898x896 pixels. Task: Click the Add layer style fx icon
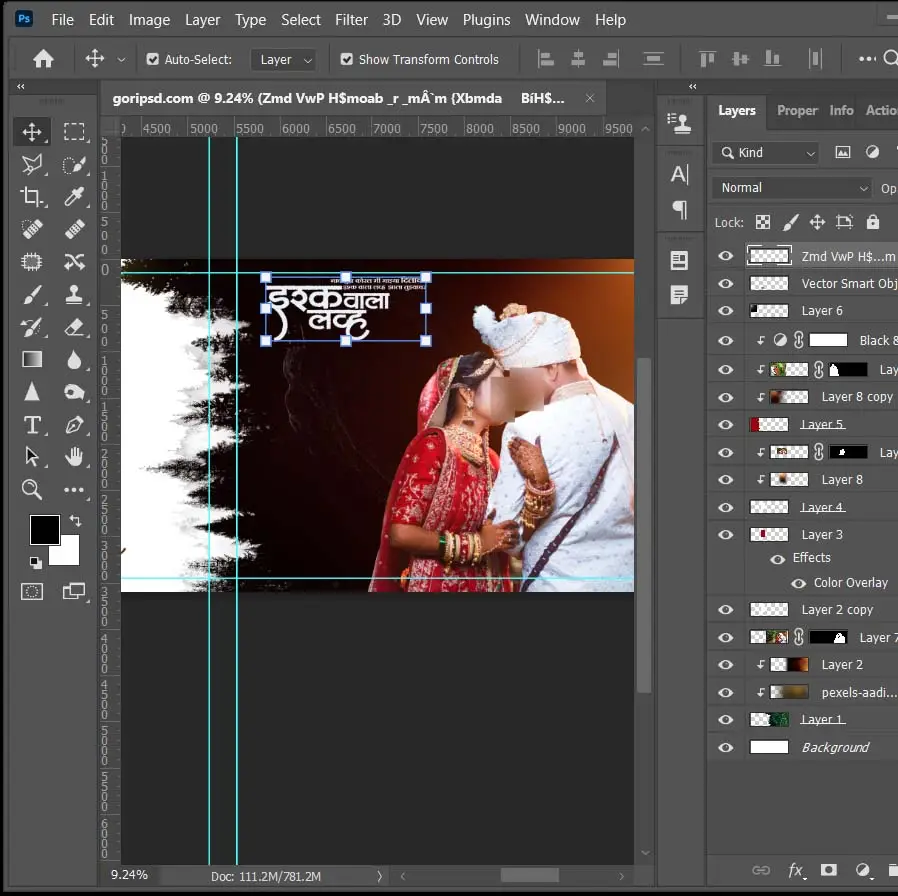pyautogui.click(x=796, y=870)
